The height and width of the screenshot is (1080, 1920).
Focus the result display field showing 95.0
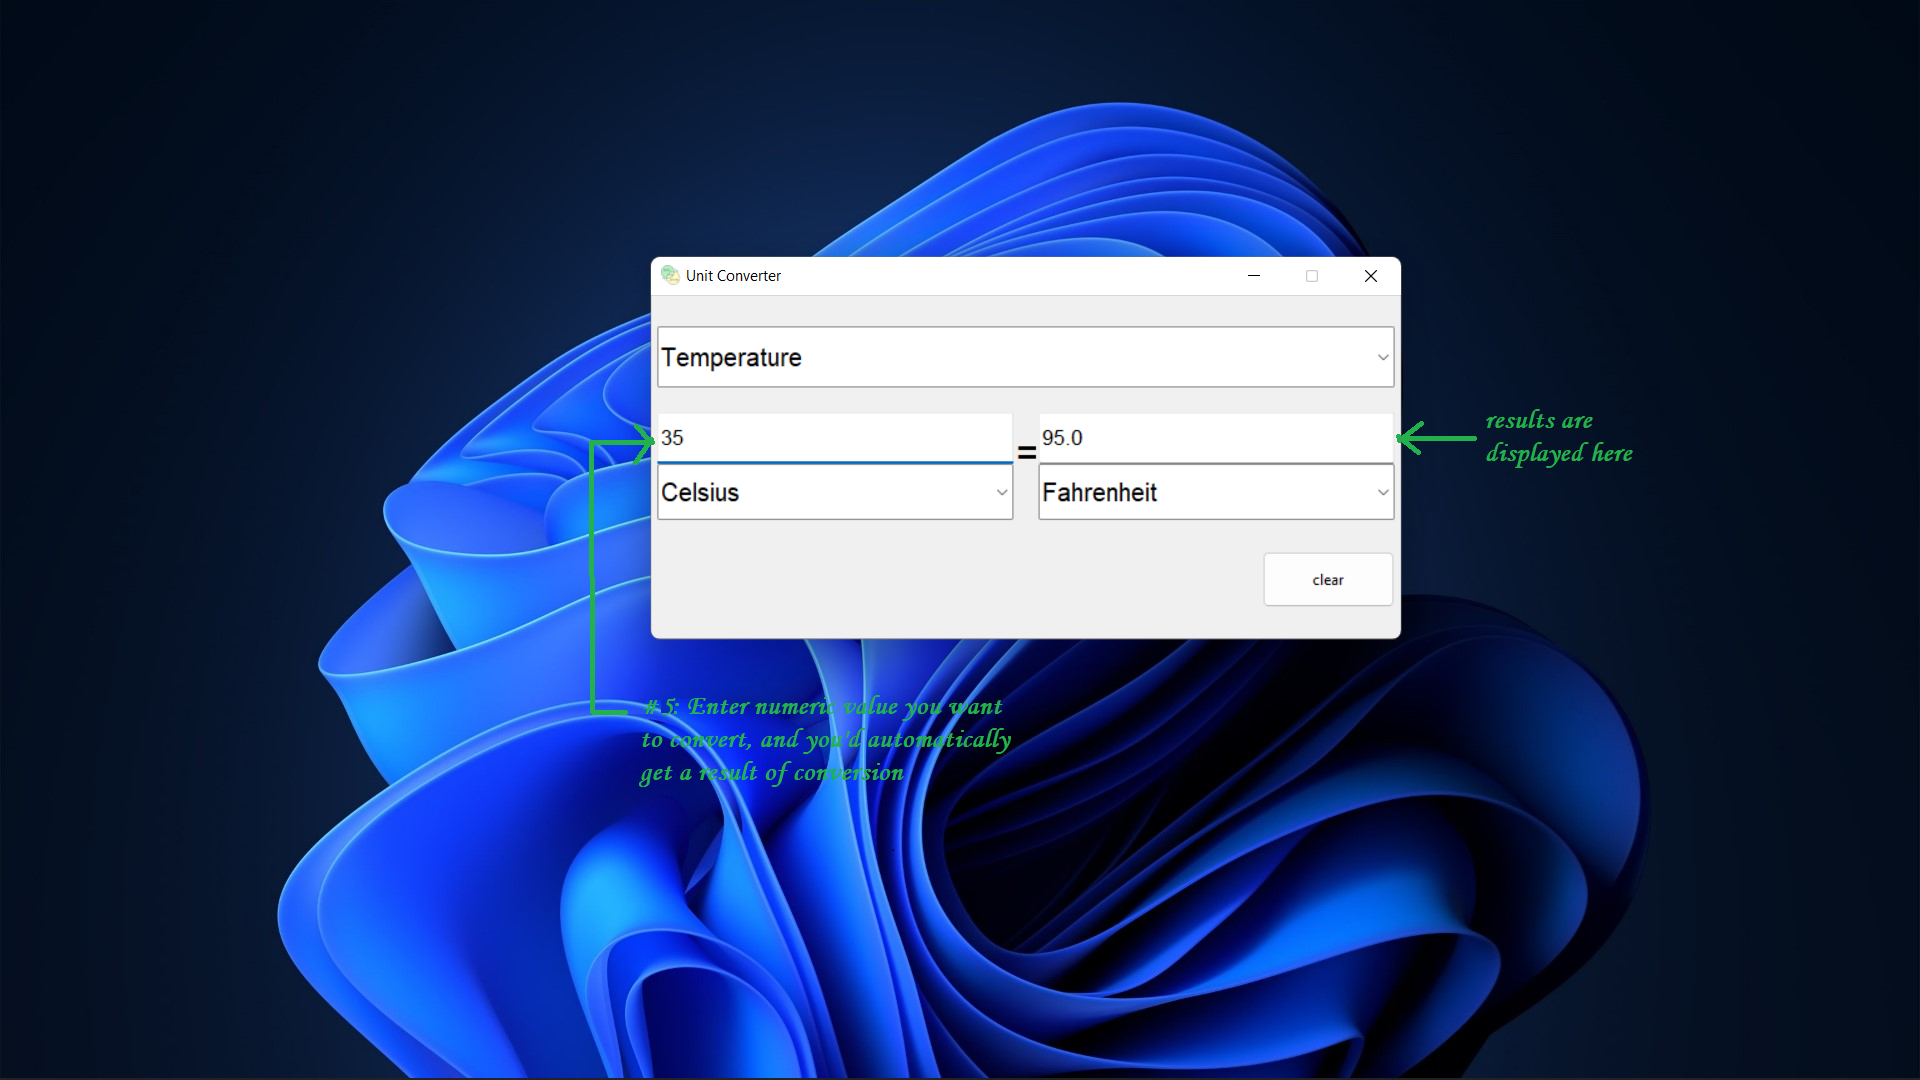click(x=1215, y=436)
